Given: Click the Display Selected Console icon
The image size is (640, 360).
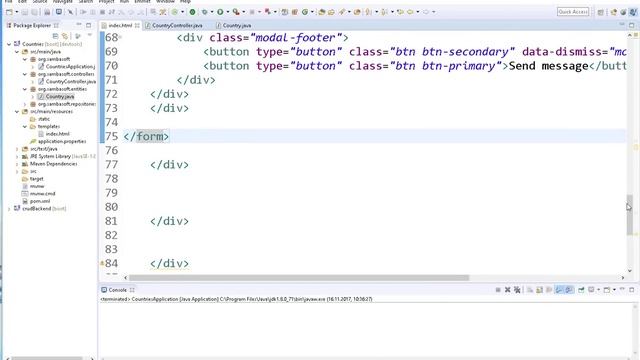Looking at the screenshot, I should 591,290.
